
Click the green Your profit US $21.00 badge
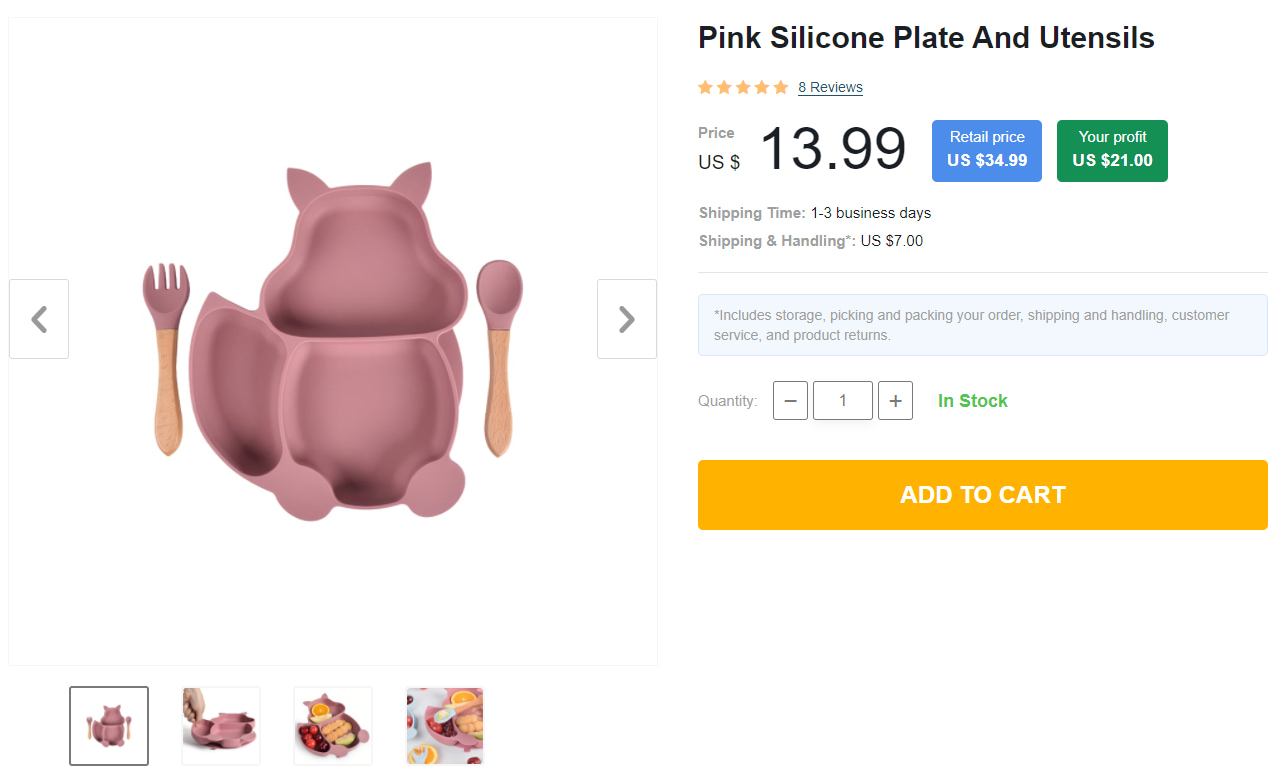point(1112,150)
